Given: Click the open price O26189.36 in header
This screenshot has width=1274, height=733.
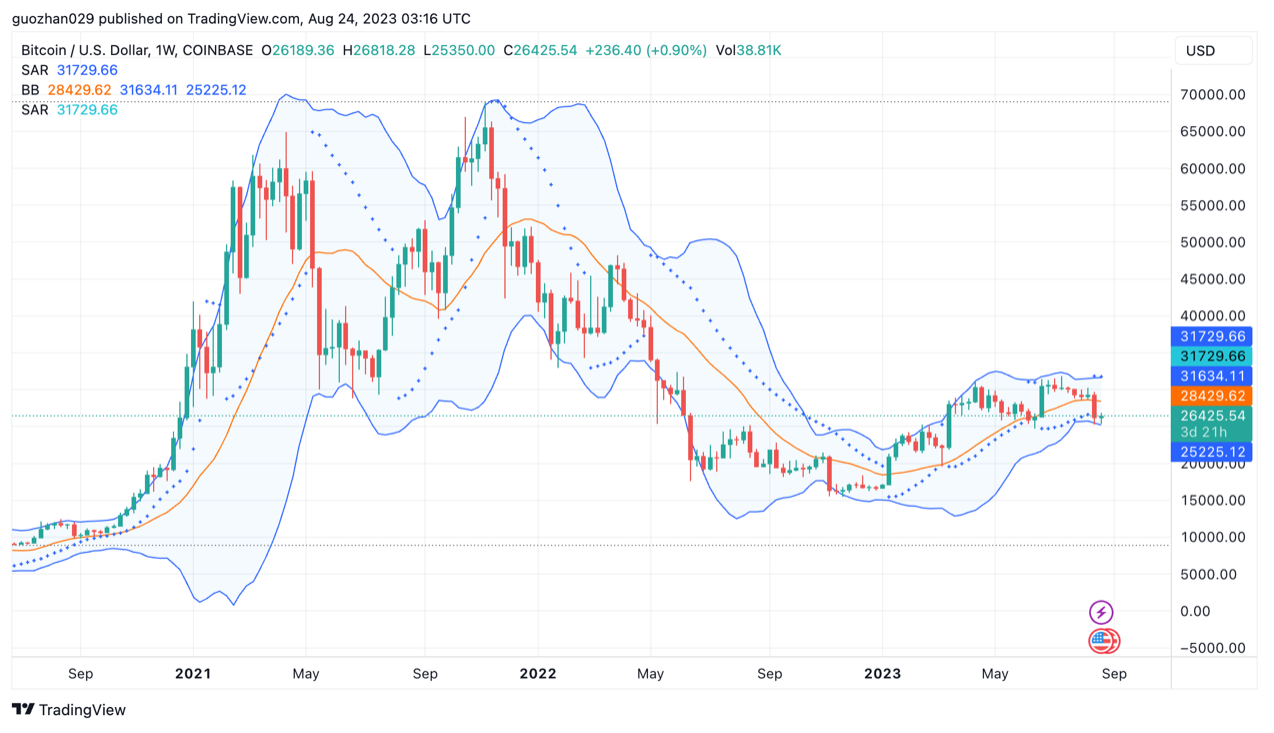Looking at the screenshot, I should [298, 50].
